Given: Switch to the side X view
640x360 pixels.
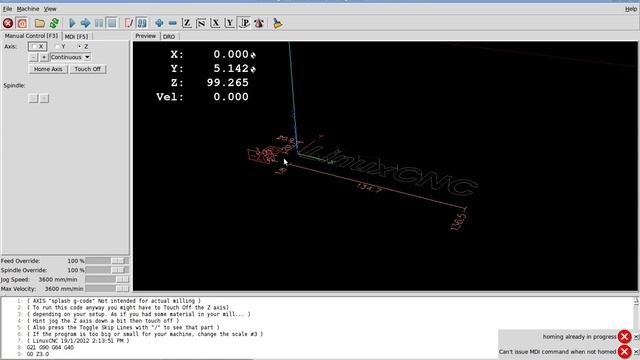Looking at the screenshot, I should click(x=215, y=23).
